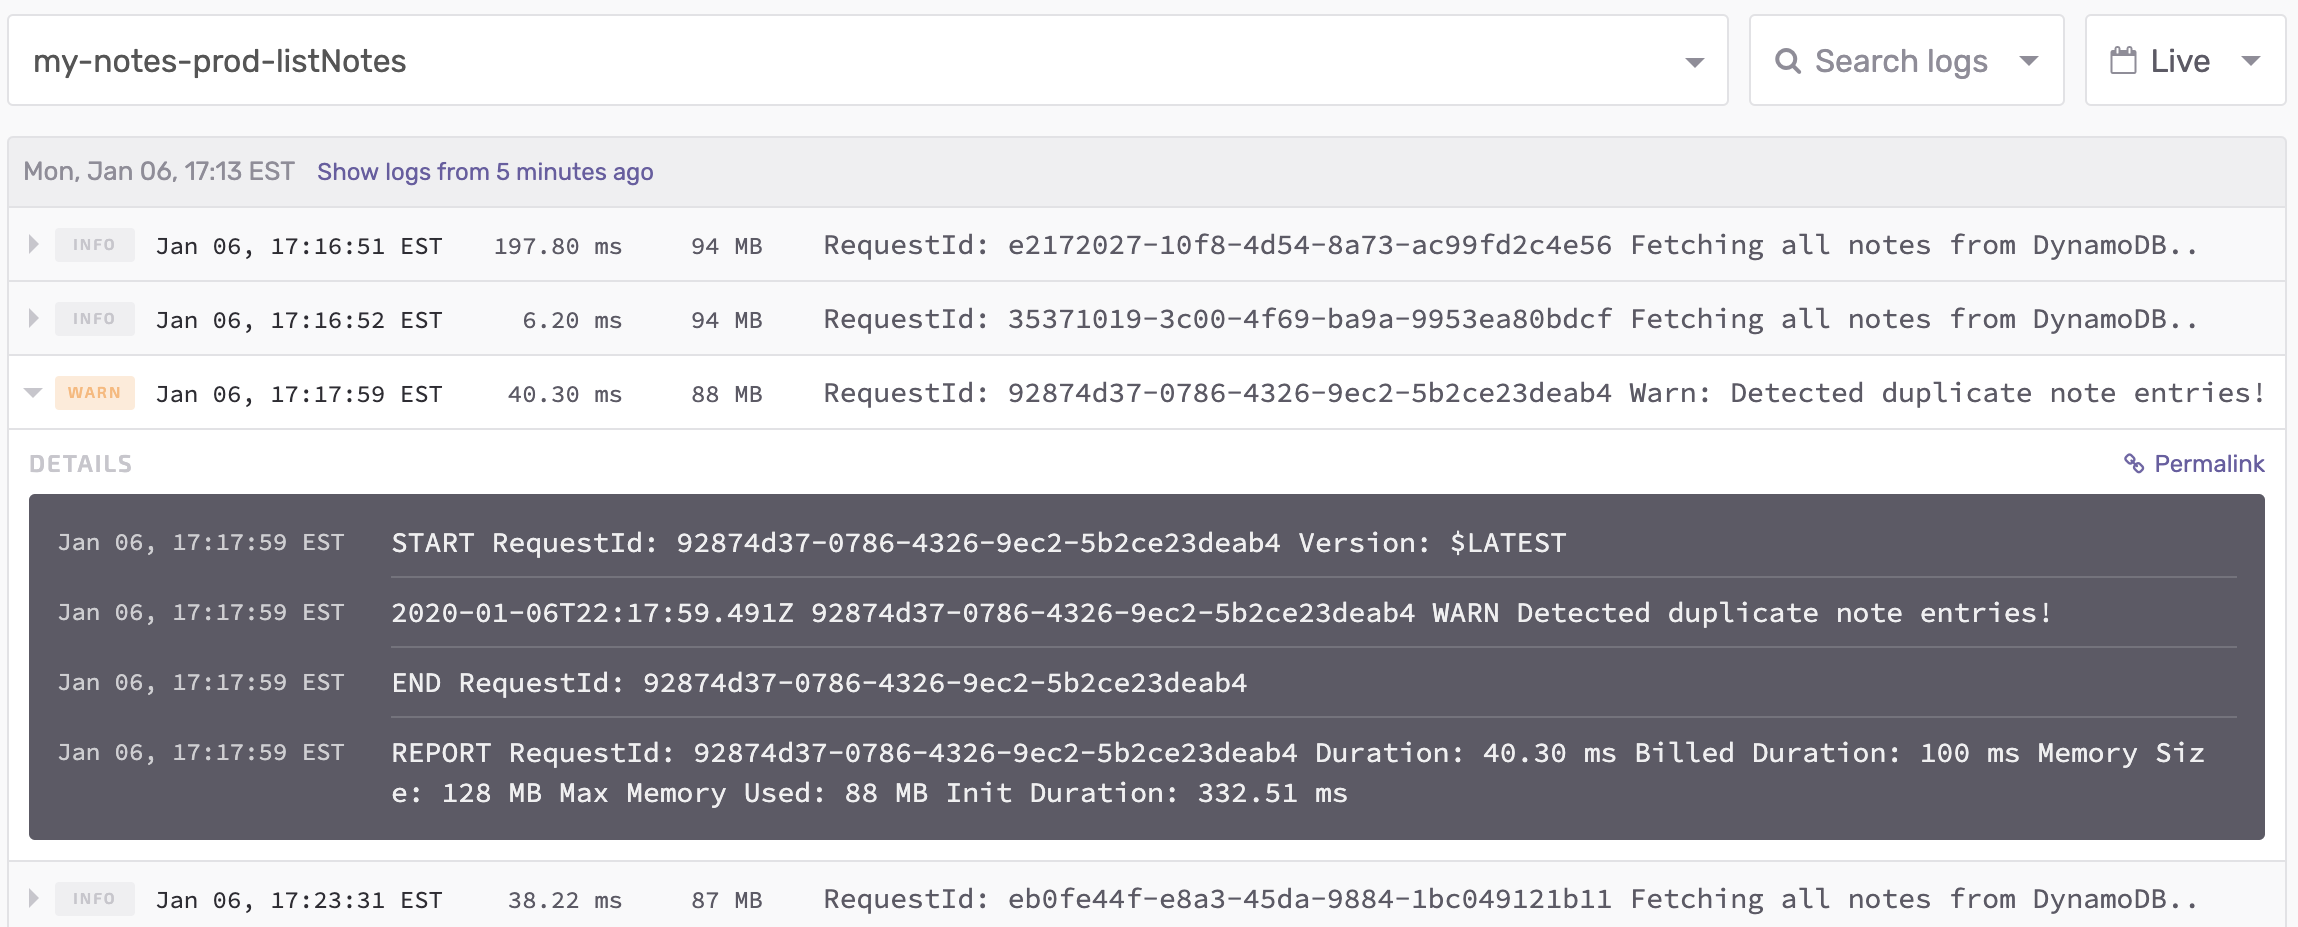
Task: Expand the 17:23:31 log entry
Action: [33, 899]
